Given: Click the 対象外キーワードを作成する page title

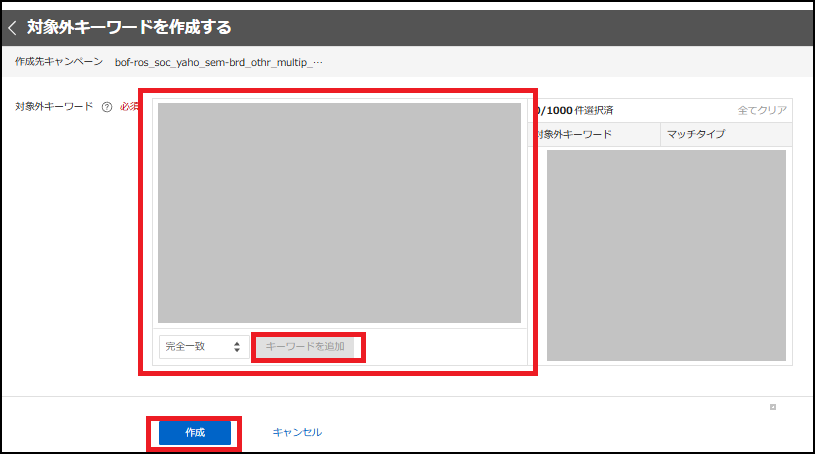Looking at the screenshot, I should click(129, 28).
